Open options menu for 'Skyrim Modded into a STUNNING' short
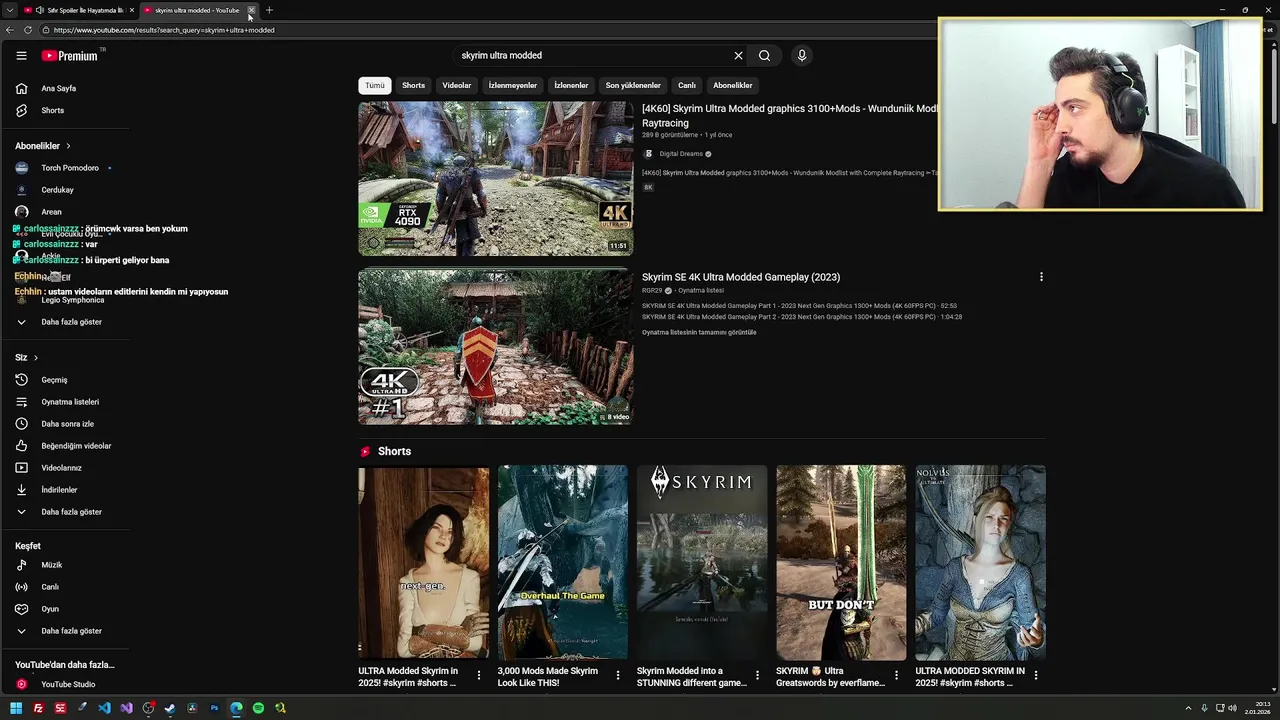The width and height of the screenshot is (1280, 720). coord(757,676)
